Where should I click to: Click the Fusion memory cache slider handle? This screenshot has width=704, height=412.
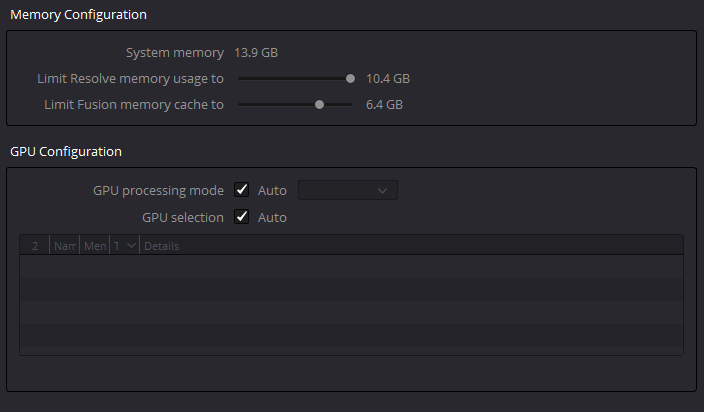click(319, 104)
